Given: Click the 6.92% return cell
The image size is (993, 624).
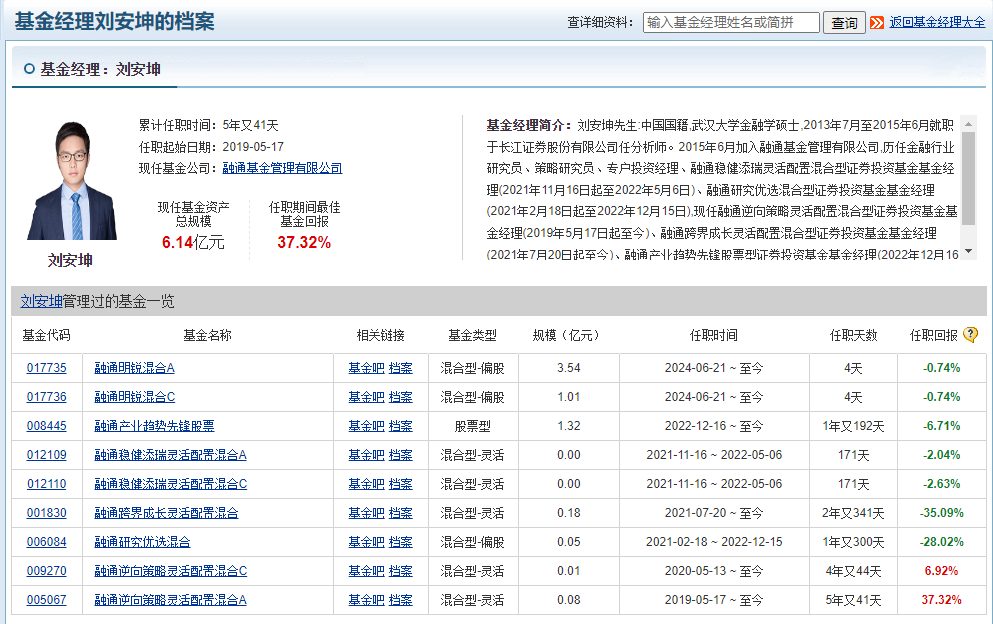Looking at the screenshot, I should point(942,571).
